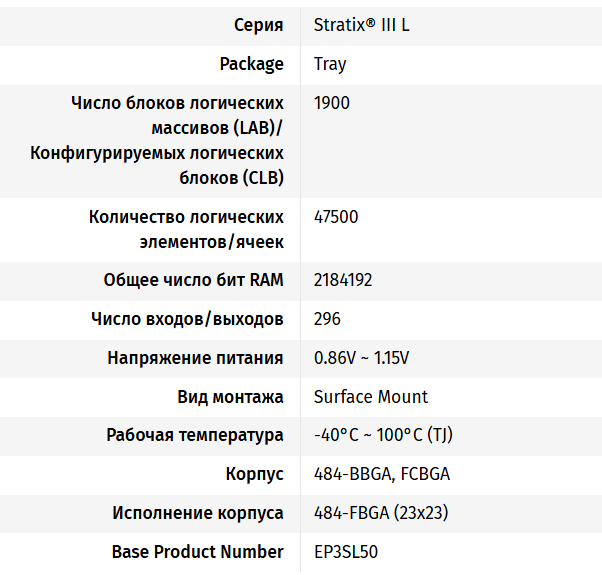Click the "Число входов/выходов" label
This screenshot has height=575, width=602.
point(187,319)
